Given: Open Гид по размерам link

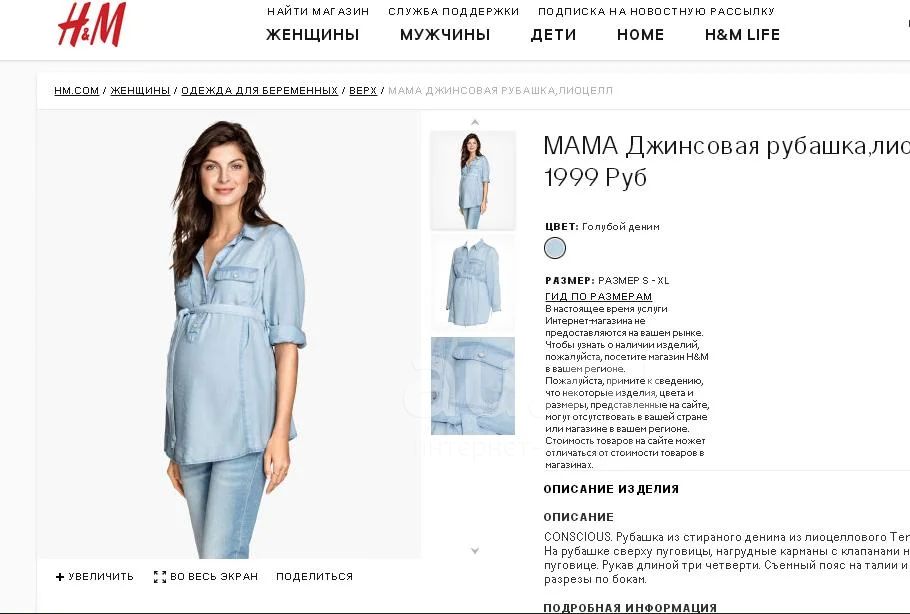Looking at the screenshot, I should (598, 297).
